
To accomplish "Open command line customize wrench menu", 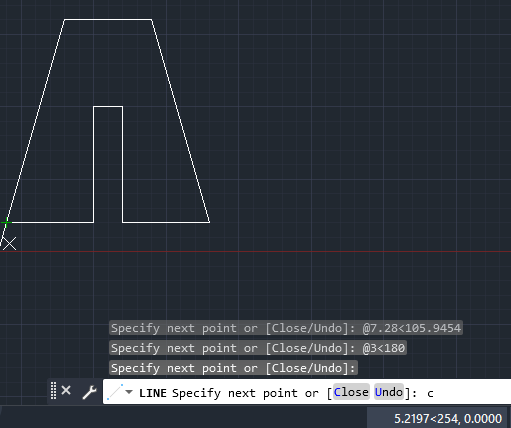I will pos(89,392).
